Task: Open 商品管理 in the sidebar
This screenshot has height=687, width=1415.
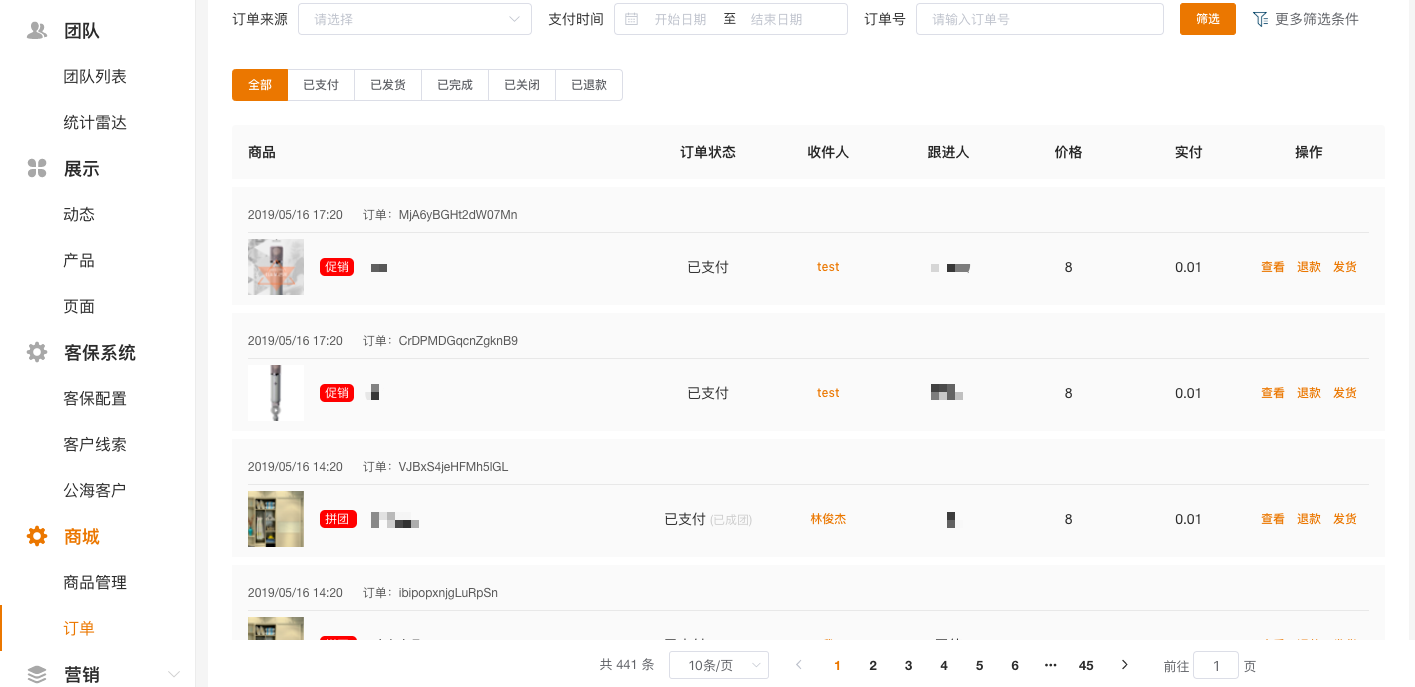Action: (x=95, y=582)
